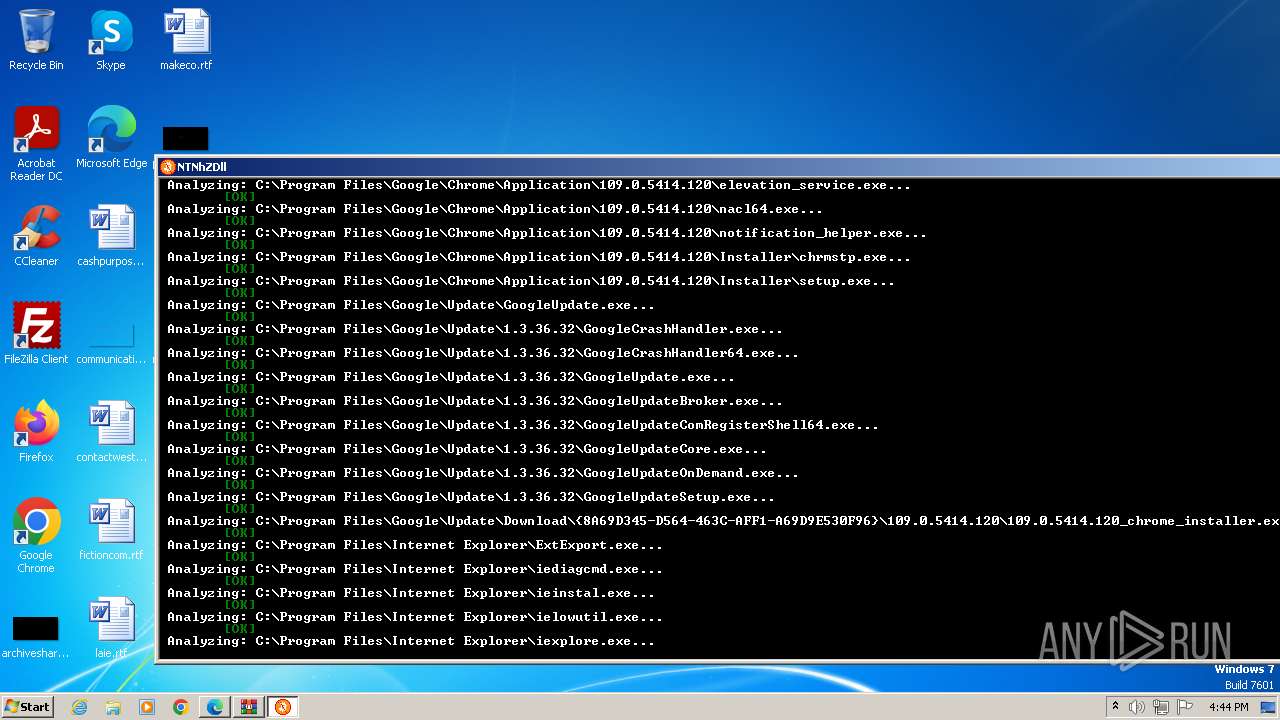The image size is (1280, 720).
Task: Open Edge from the taskbar
Action: tap(215, 707)
